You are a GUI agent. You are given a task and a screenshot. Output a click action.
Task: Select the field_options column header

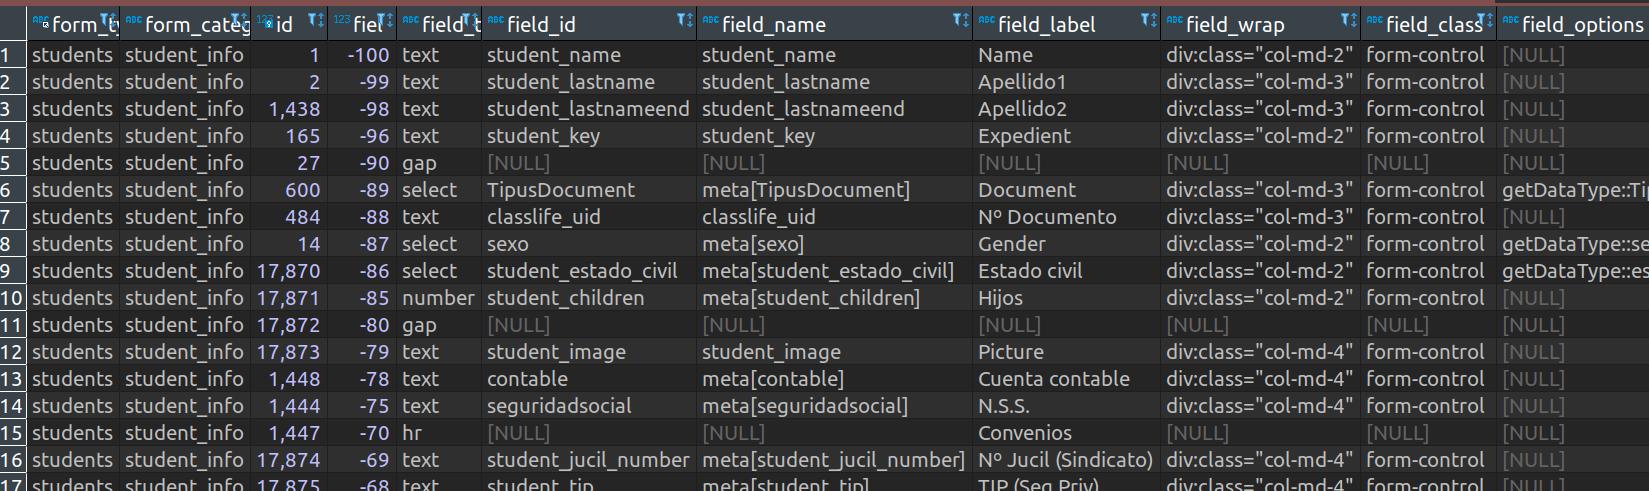1572,24
